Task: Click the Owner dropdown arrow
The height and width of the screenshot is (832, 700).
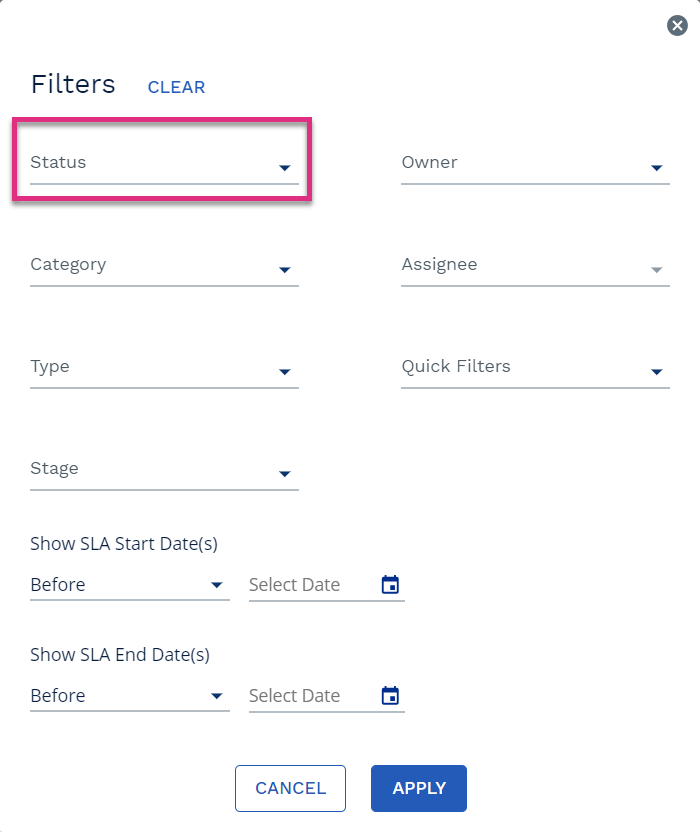Action: (656, 168)
